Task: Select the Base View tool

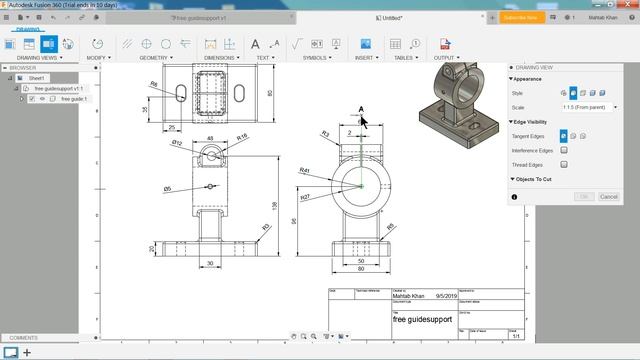Action: point(10,44)
